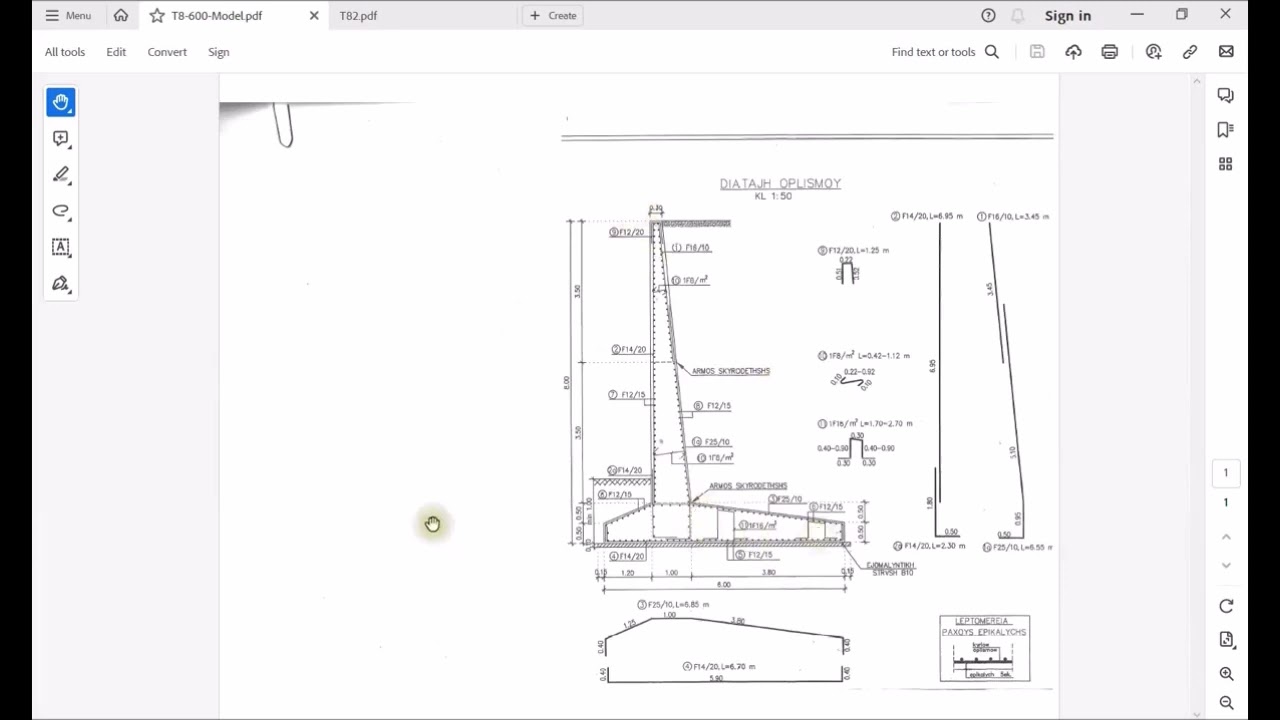Rotate the page with rotate icon
1280x720 pixels.
[x=1226, y=606]
